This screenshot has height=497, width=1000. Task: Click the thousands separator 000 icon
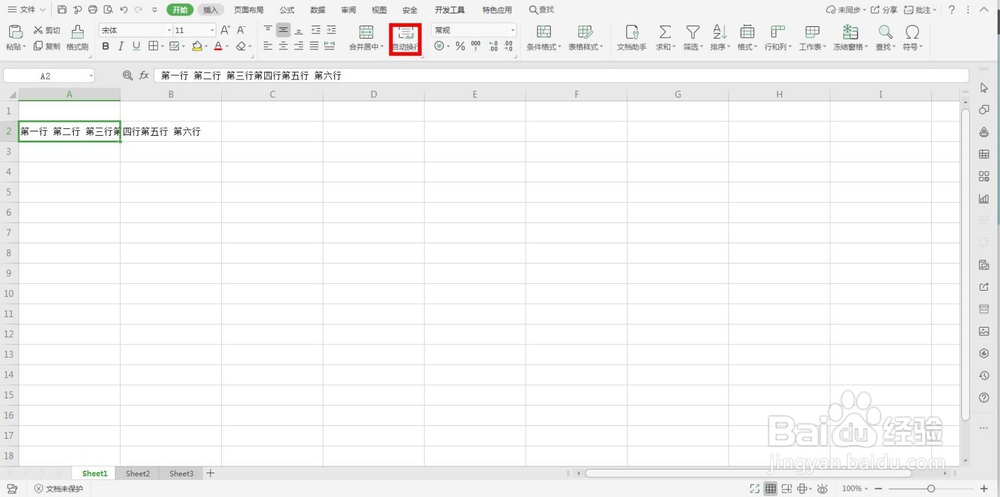point(476,46)
